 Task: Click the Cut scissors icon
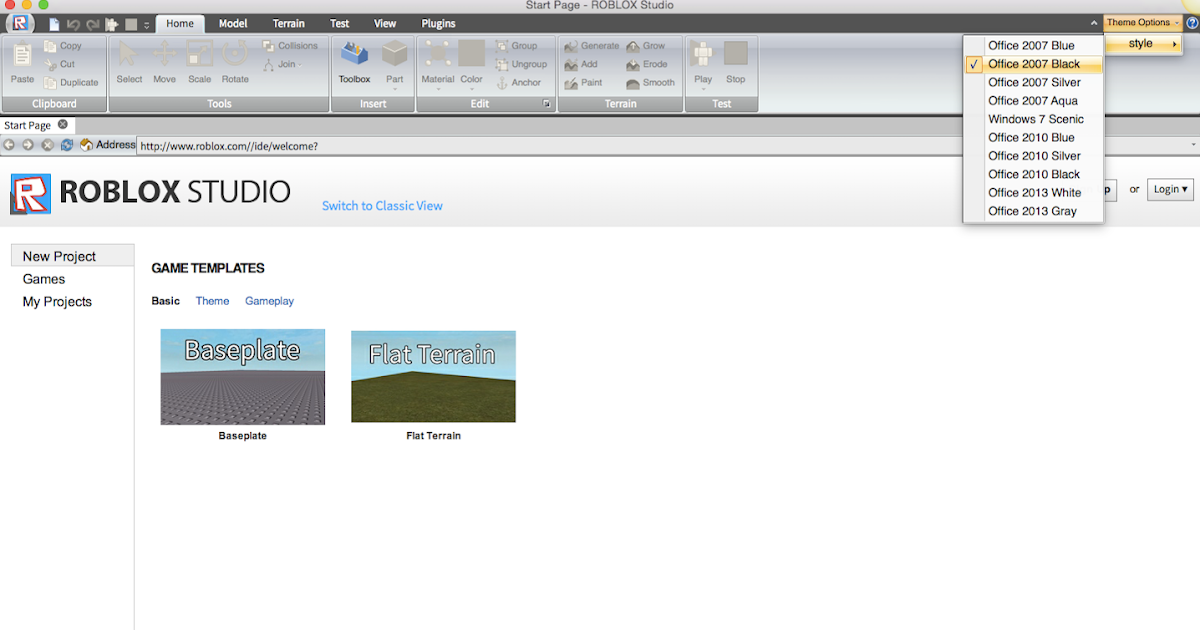(50, 64)
